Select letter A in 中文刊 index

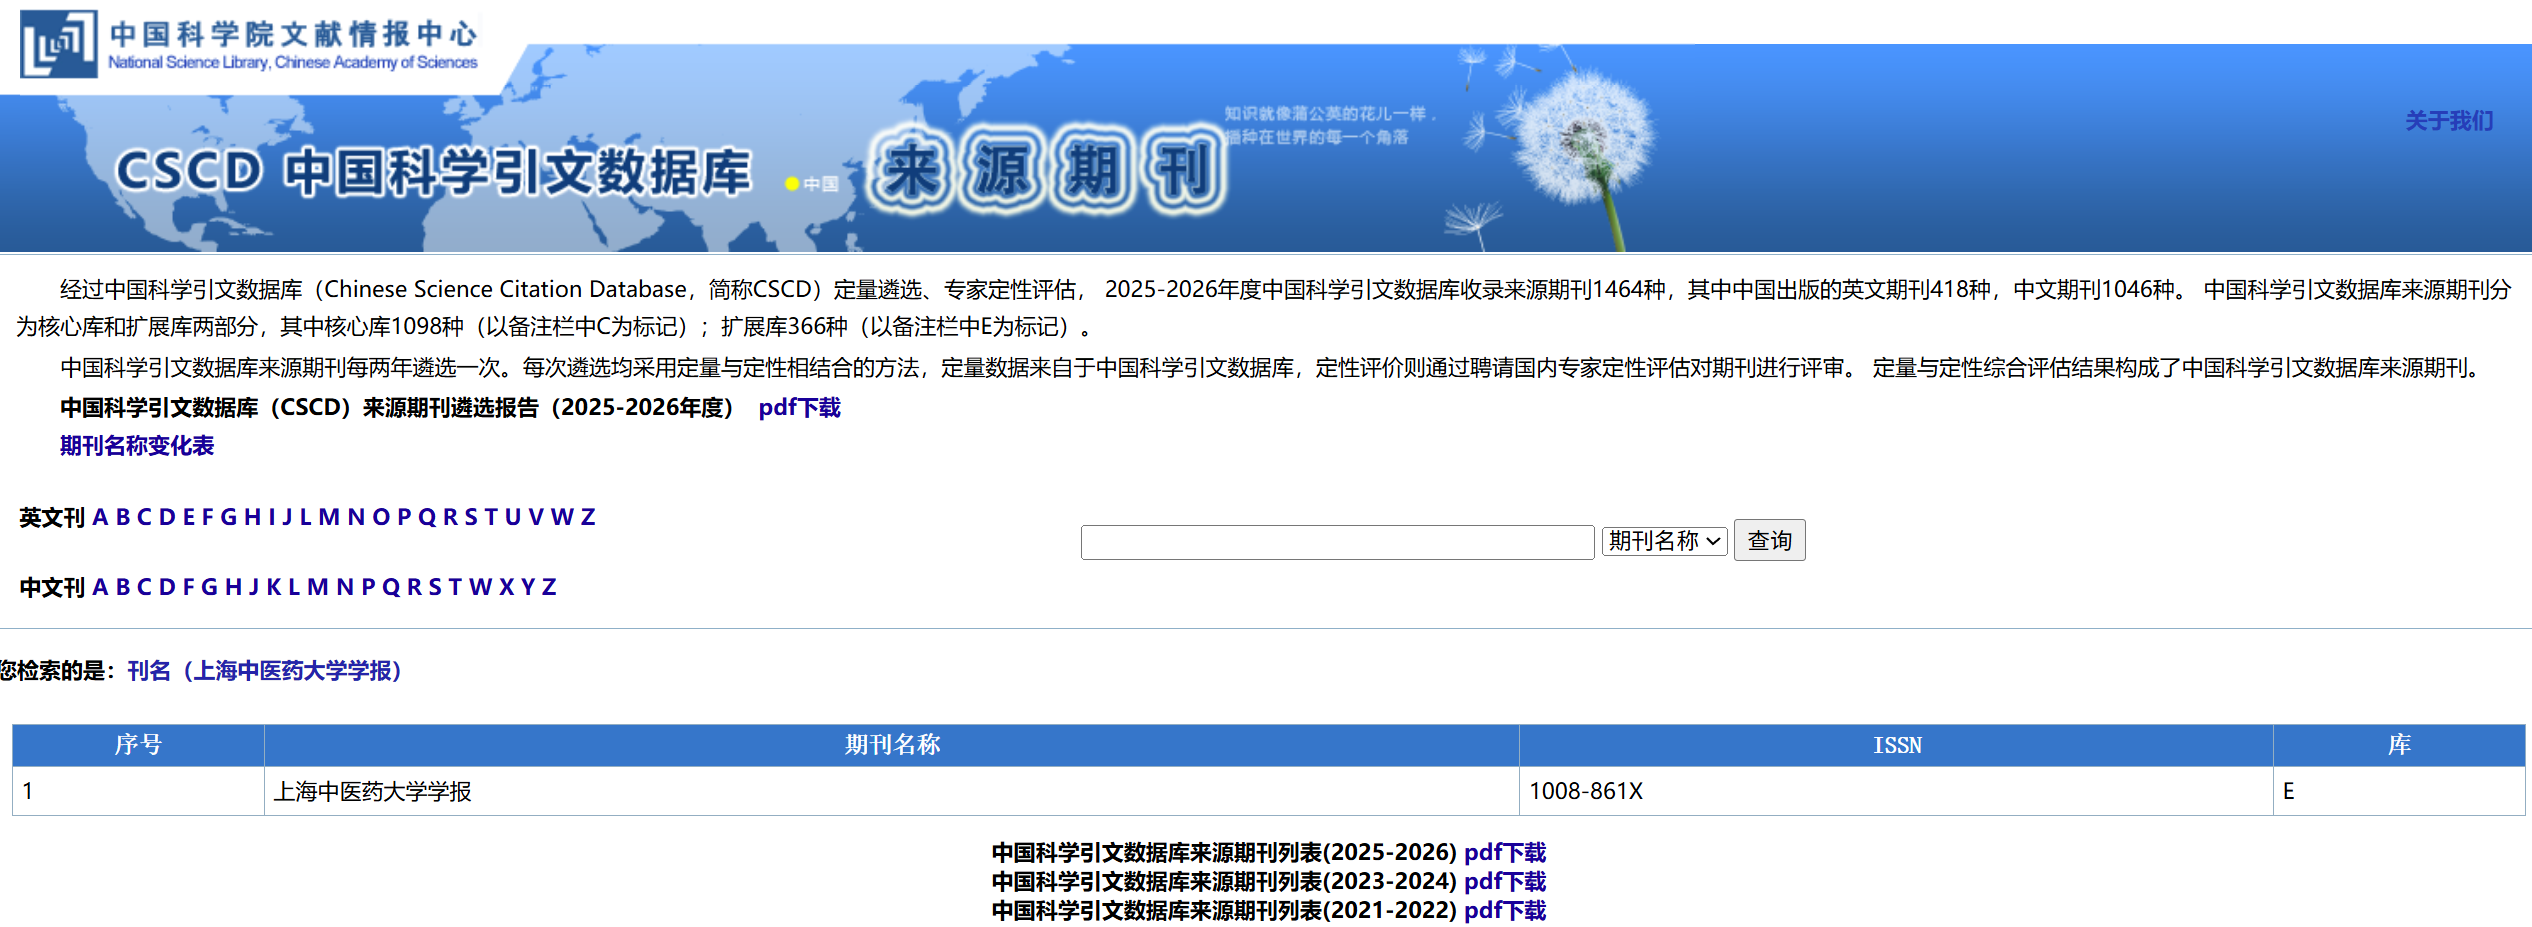[x=100, y=587]
